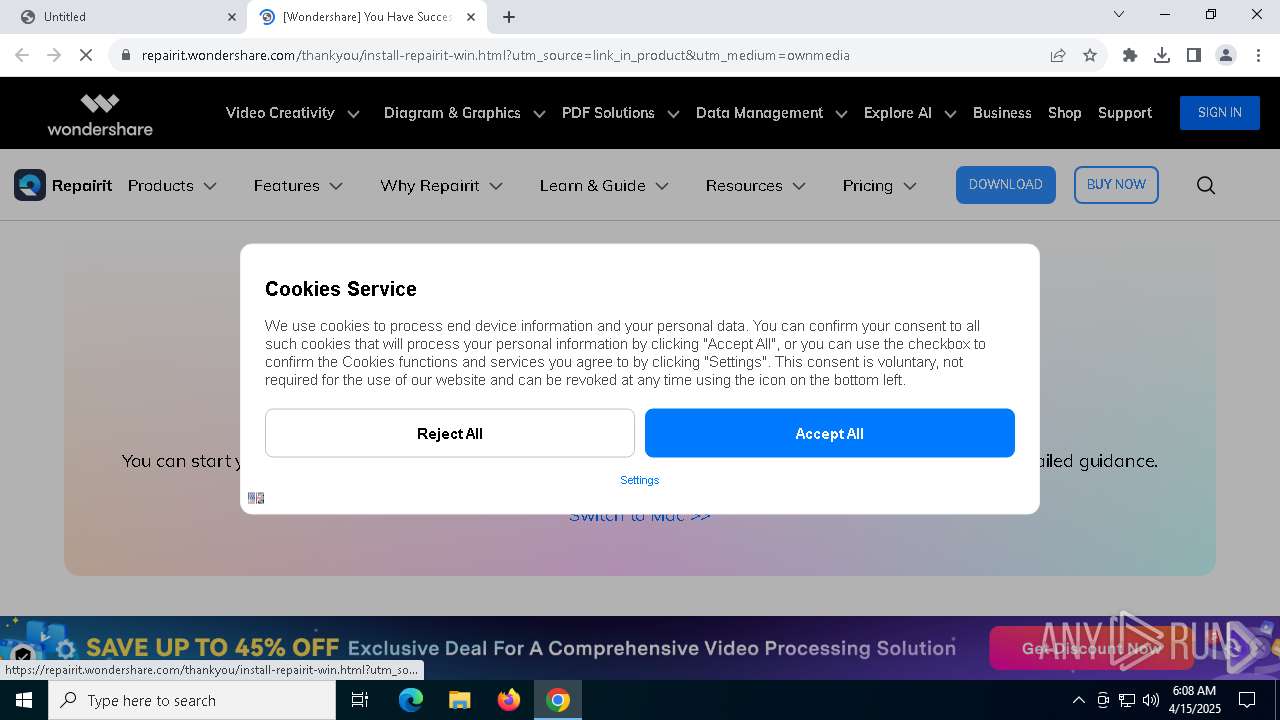Screen dimensions: 1280x720
Task: Open Chrome profile avatar
Action: tap(1226, 55)
